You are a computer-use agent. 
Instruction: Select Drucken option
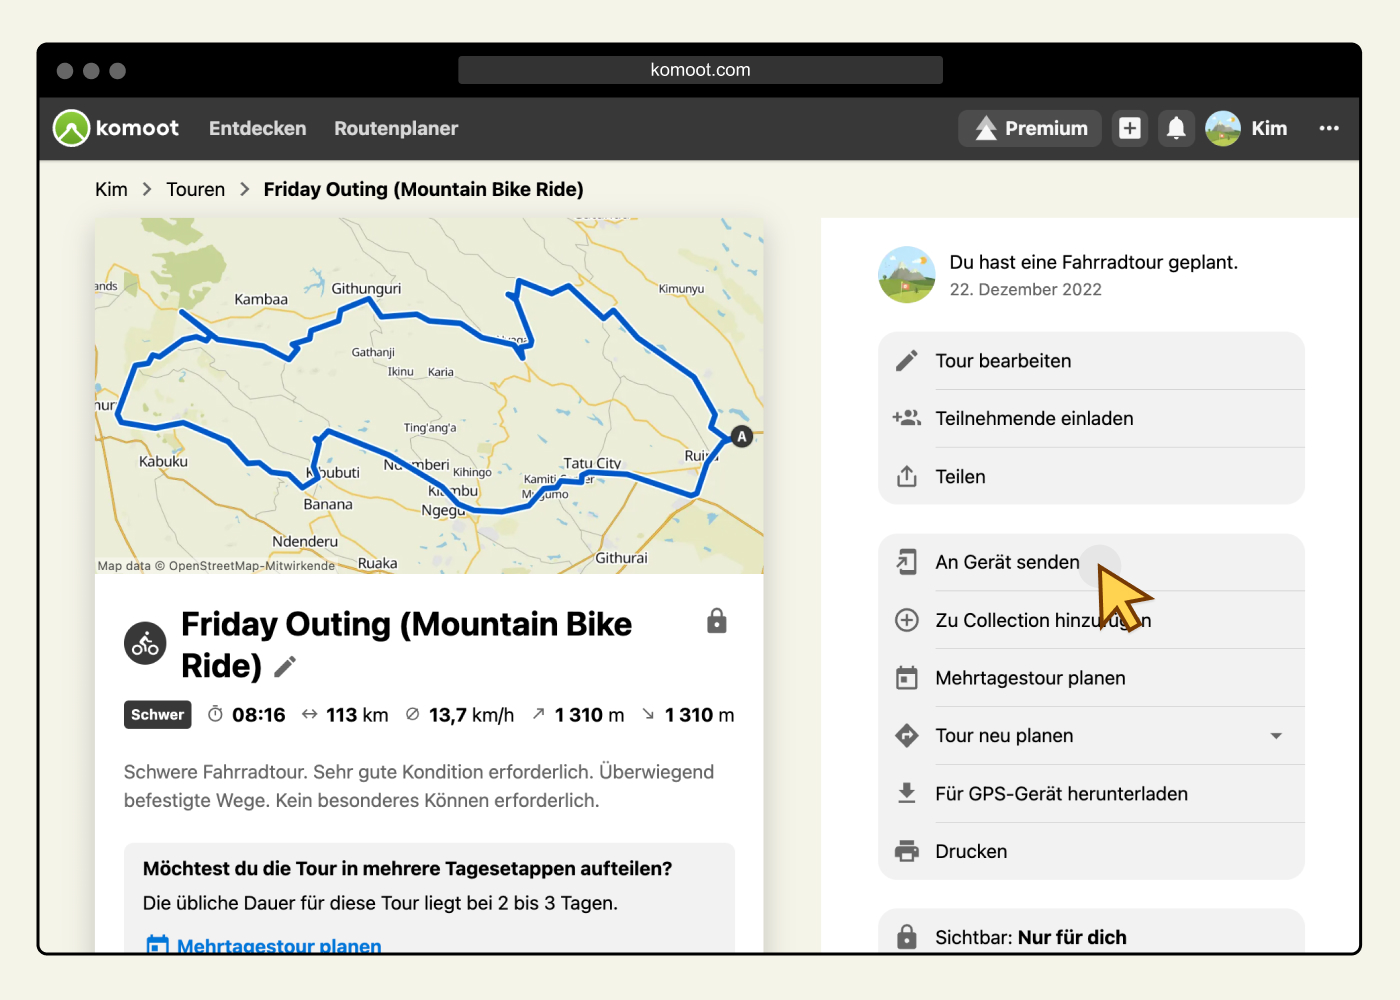pos(1091,851)
